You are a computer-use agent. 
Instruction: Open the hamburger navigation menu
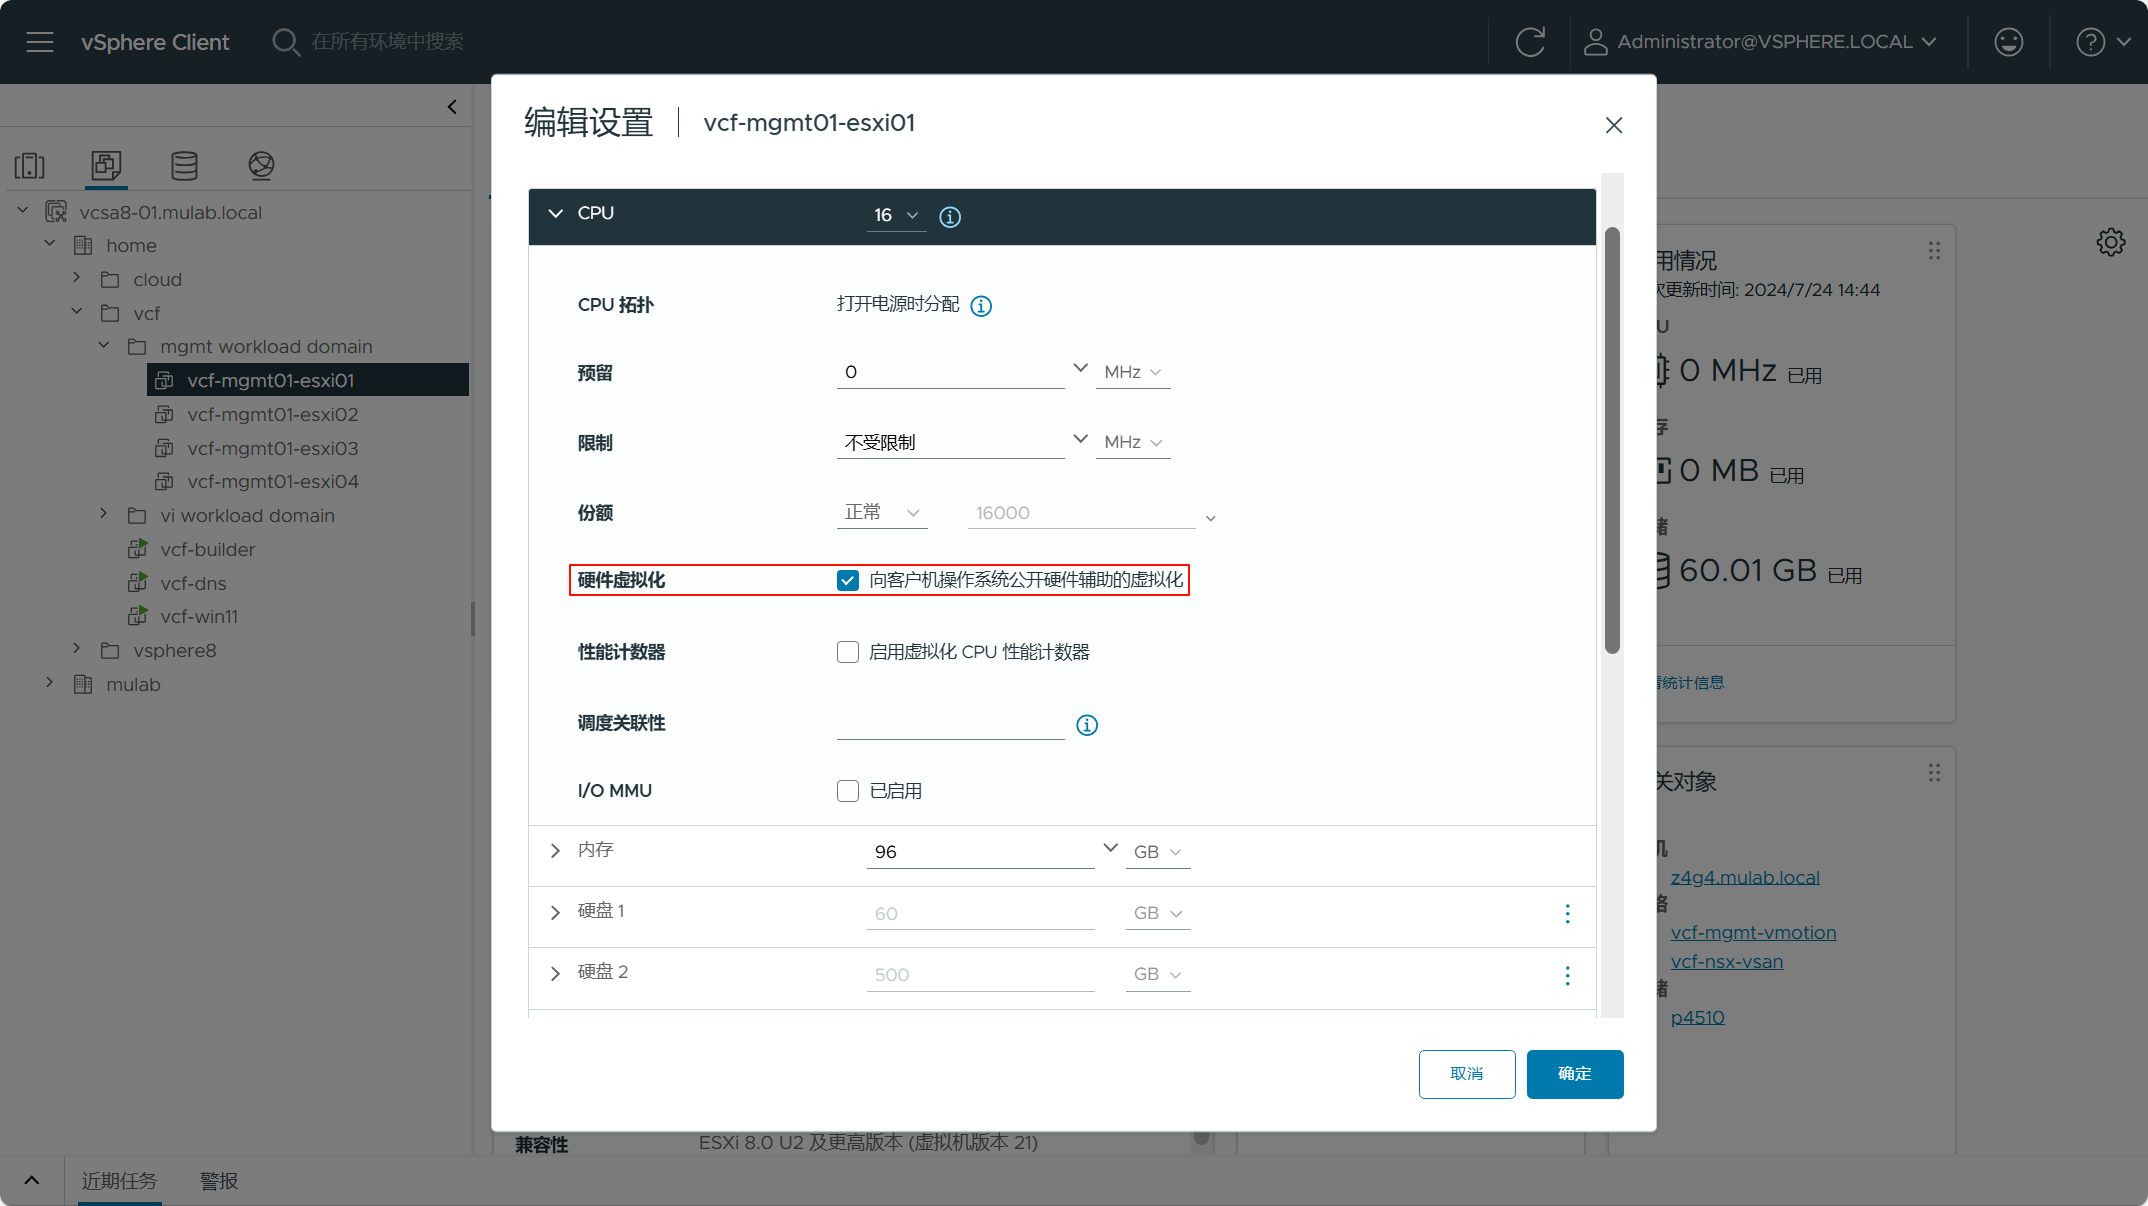tap(40, 42)
